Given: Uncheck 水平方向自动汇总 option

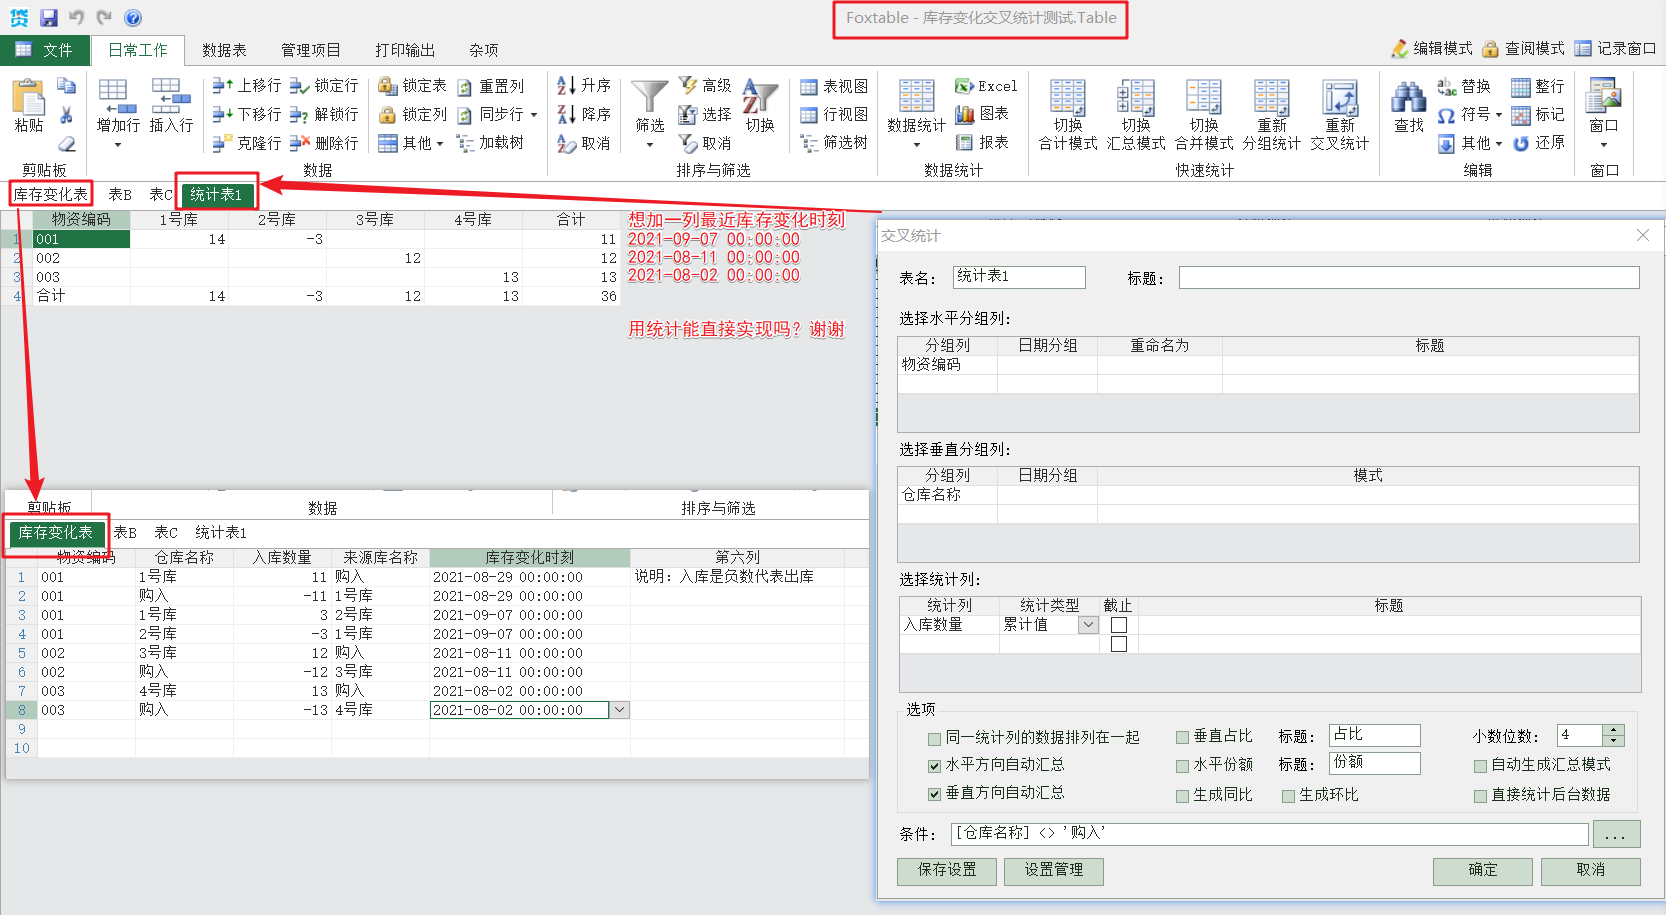Looking at the screenshot, I should pyautogui.click(x=934, y=766).
